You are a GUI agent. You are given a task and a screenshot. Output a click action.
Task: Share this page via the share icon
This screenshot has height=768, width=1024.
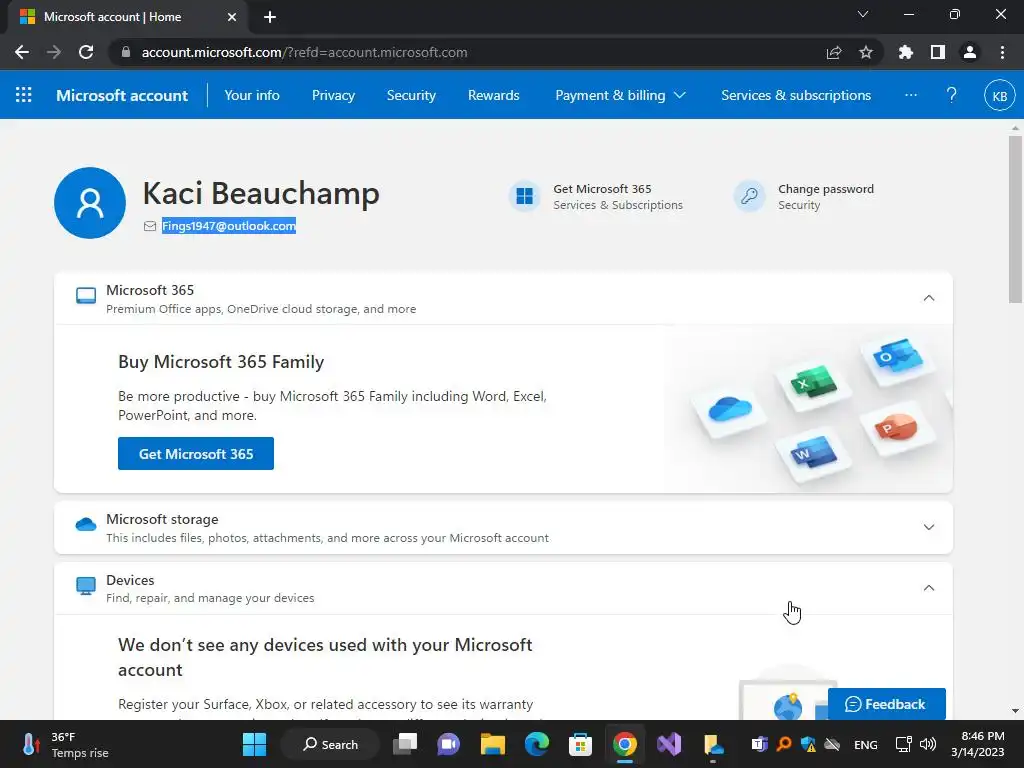tap(834, 52)
